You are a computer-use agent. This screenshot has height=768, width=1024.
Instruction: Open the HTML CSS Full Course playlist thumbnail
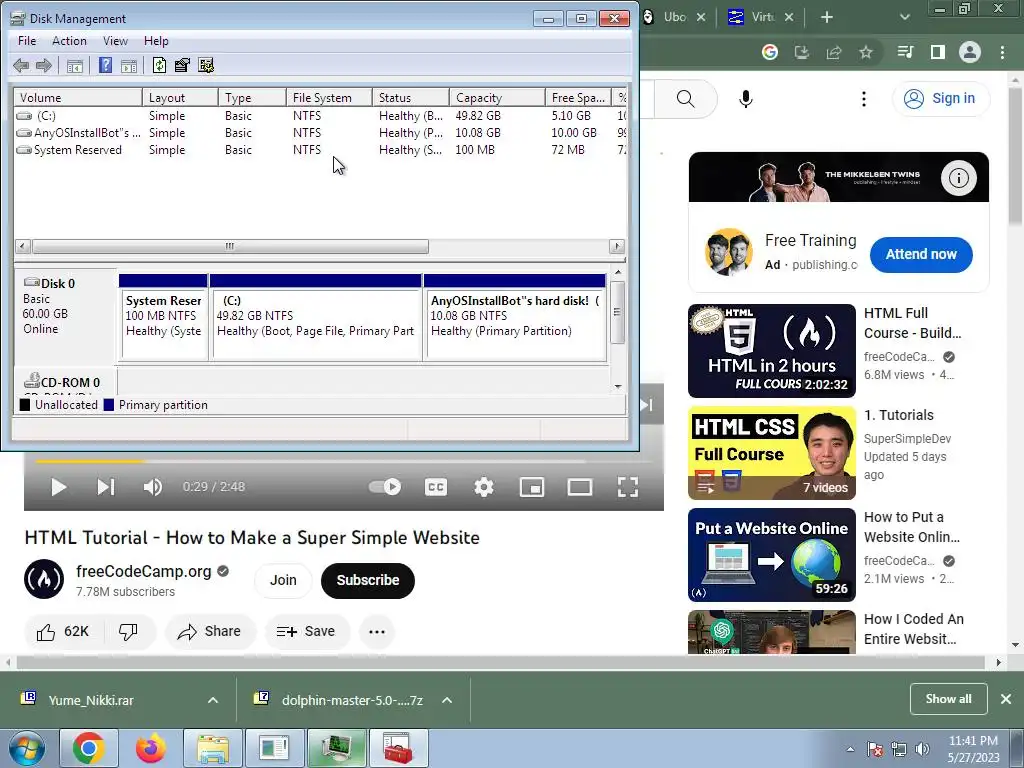(x=772, y=453)
